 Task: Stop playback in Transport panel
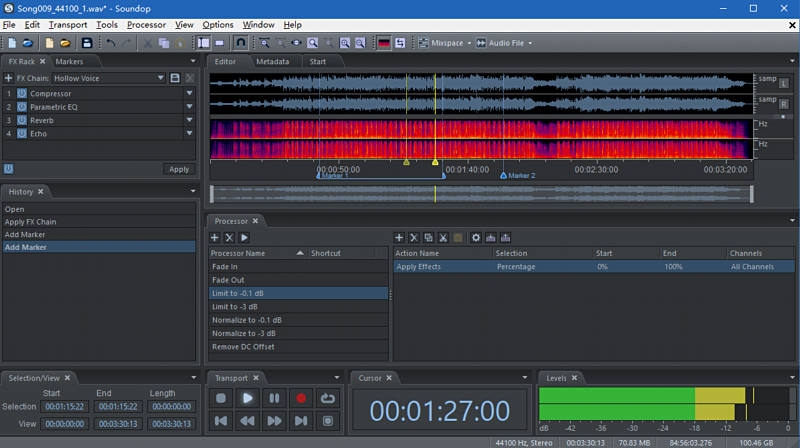(221, 399)
